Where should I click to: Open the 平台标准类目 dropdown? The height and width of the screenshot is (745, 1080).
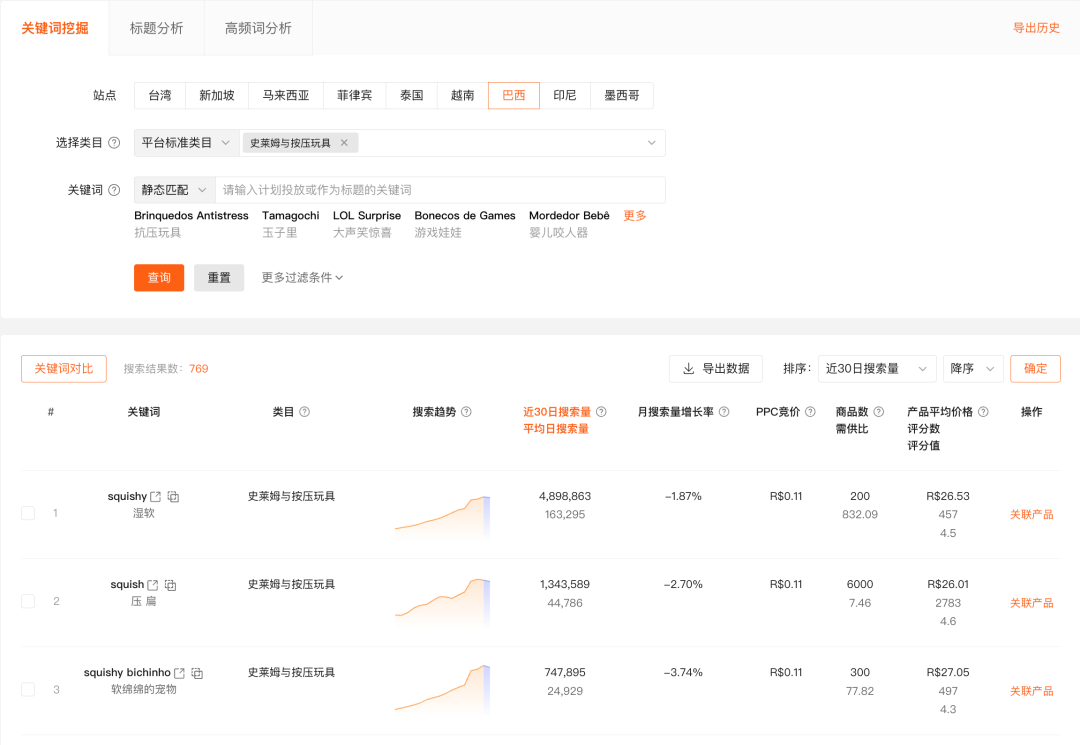tap(187, 143)
